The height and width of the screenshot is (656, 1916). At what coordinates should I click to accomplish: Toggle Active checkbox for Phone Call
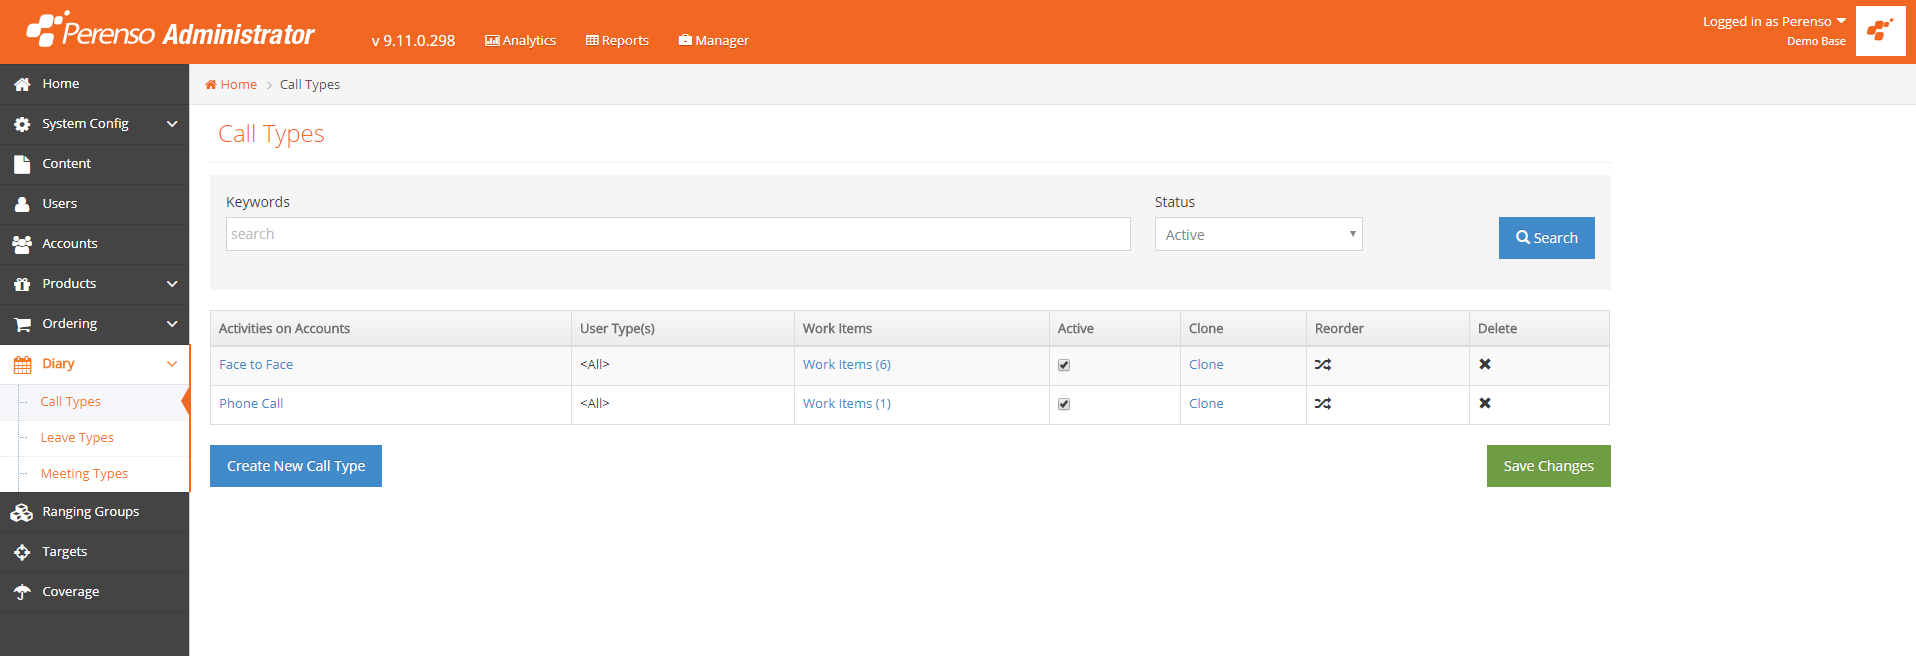[1064, 404]
